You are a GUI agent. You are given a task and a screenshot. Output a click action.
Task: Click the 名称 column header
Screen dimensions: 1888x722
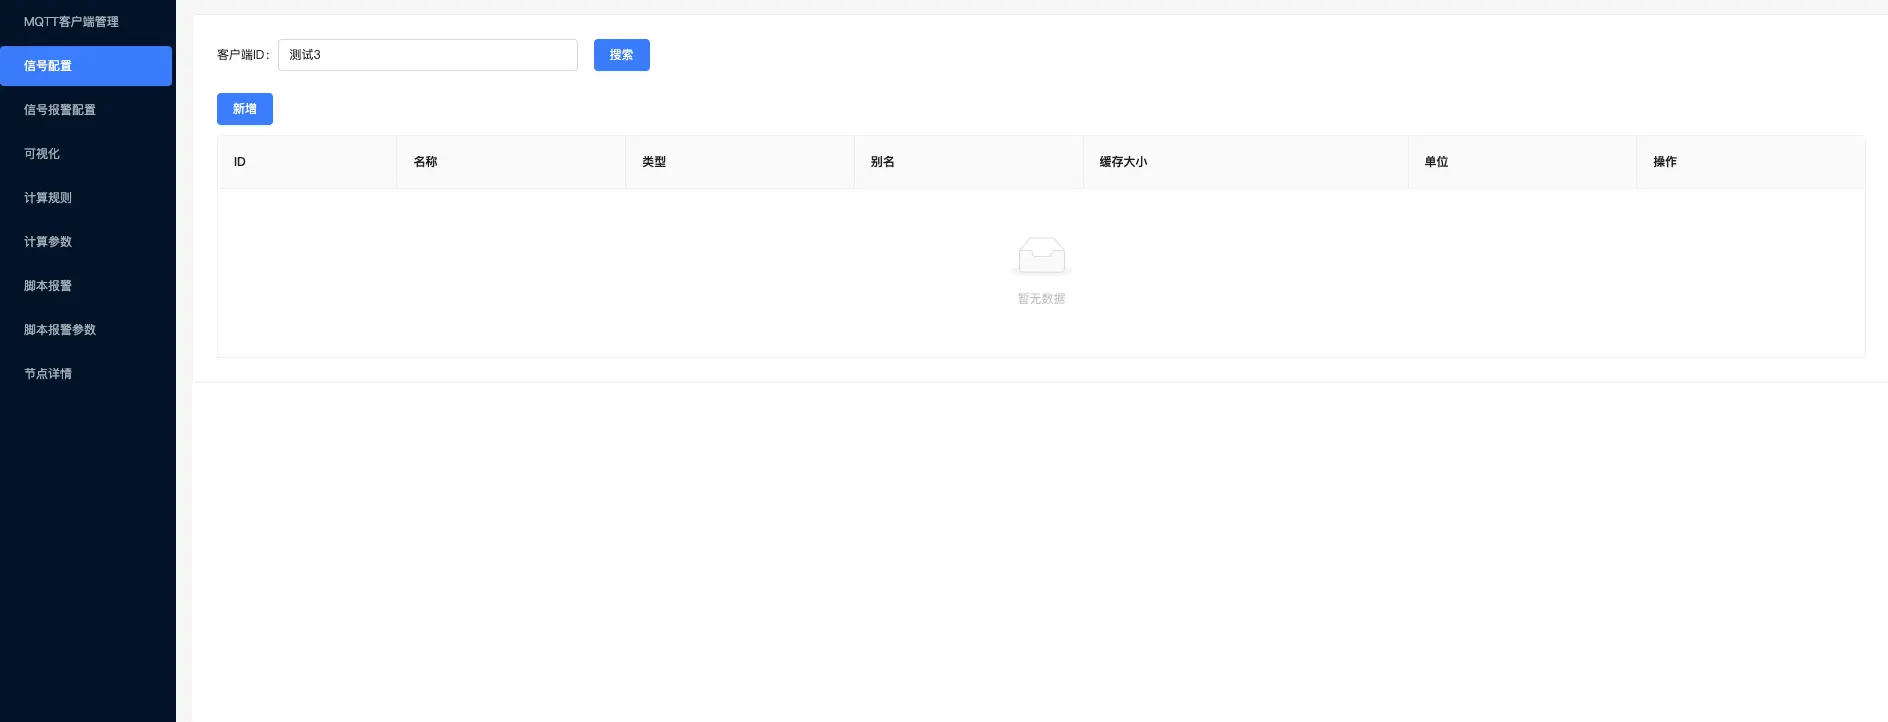coord(511,162)
